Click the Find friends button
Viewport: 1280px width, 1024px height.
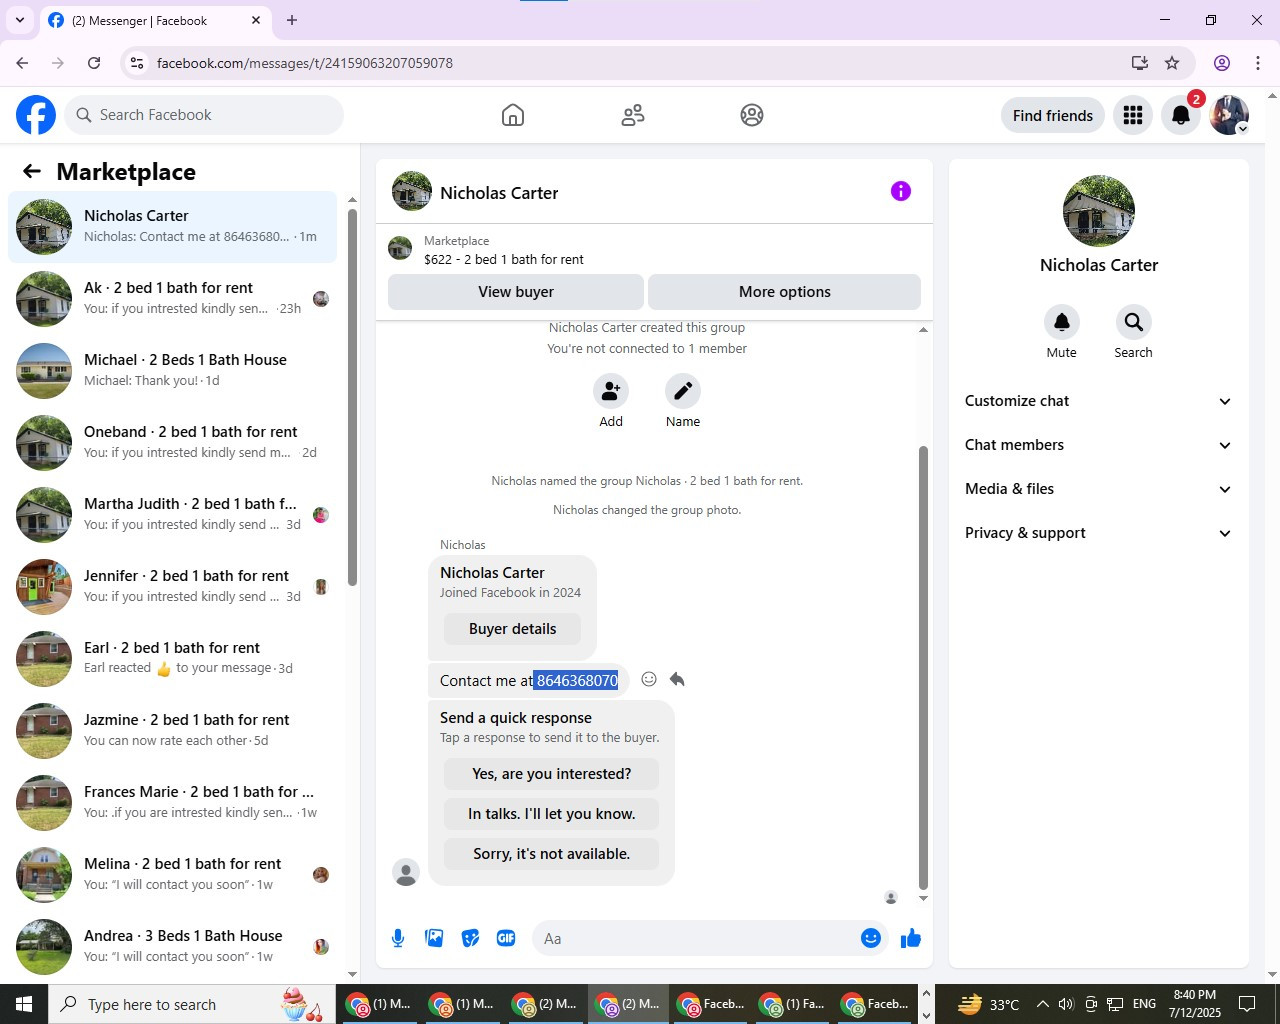(1053, 115)
